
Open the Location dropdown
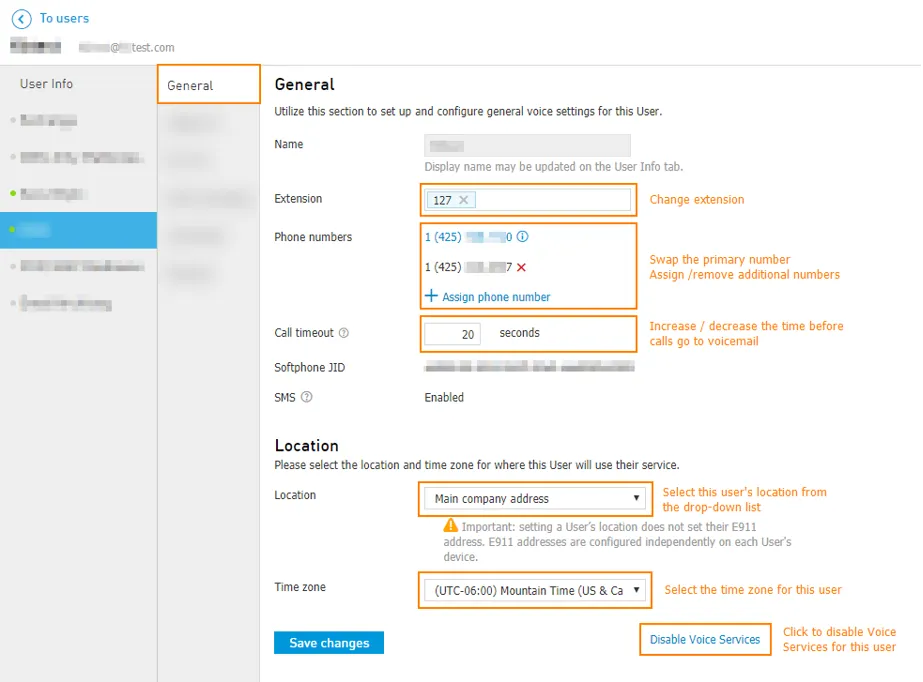click(534, 498)
